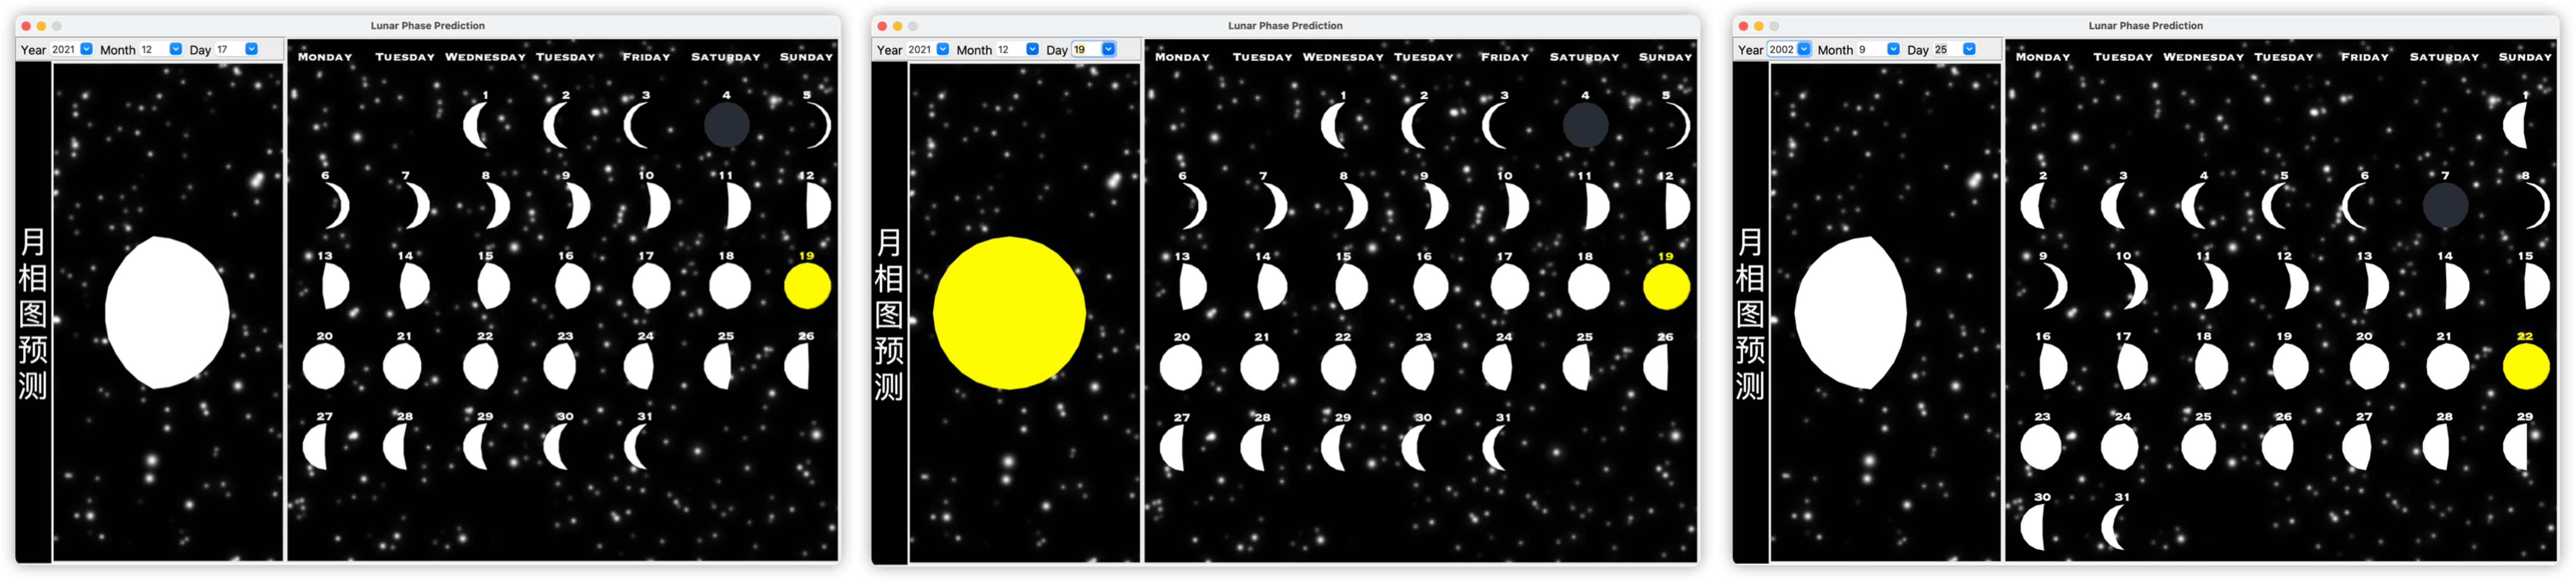Click dark new moon day 4, Day 19 window
Viewport: 2576px width, 582px height.
[x=1585, y=126]
